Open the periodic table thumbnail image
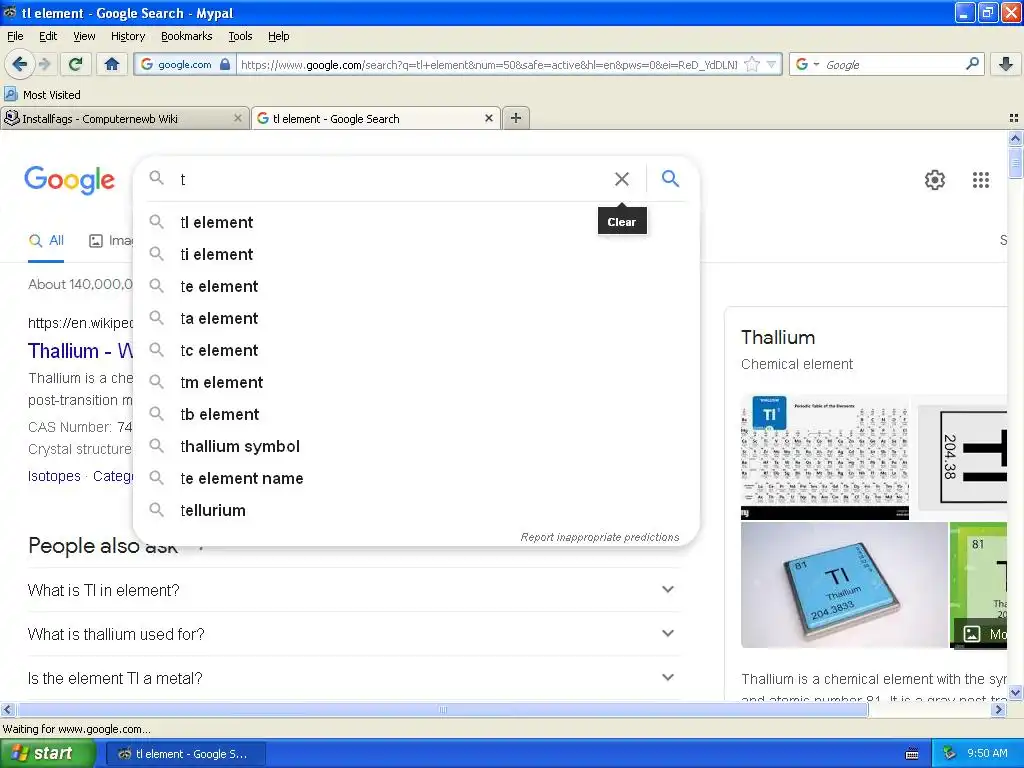 click(x=825, y=457)
